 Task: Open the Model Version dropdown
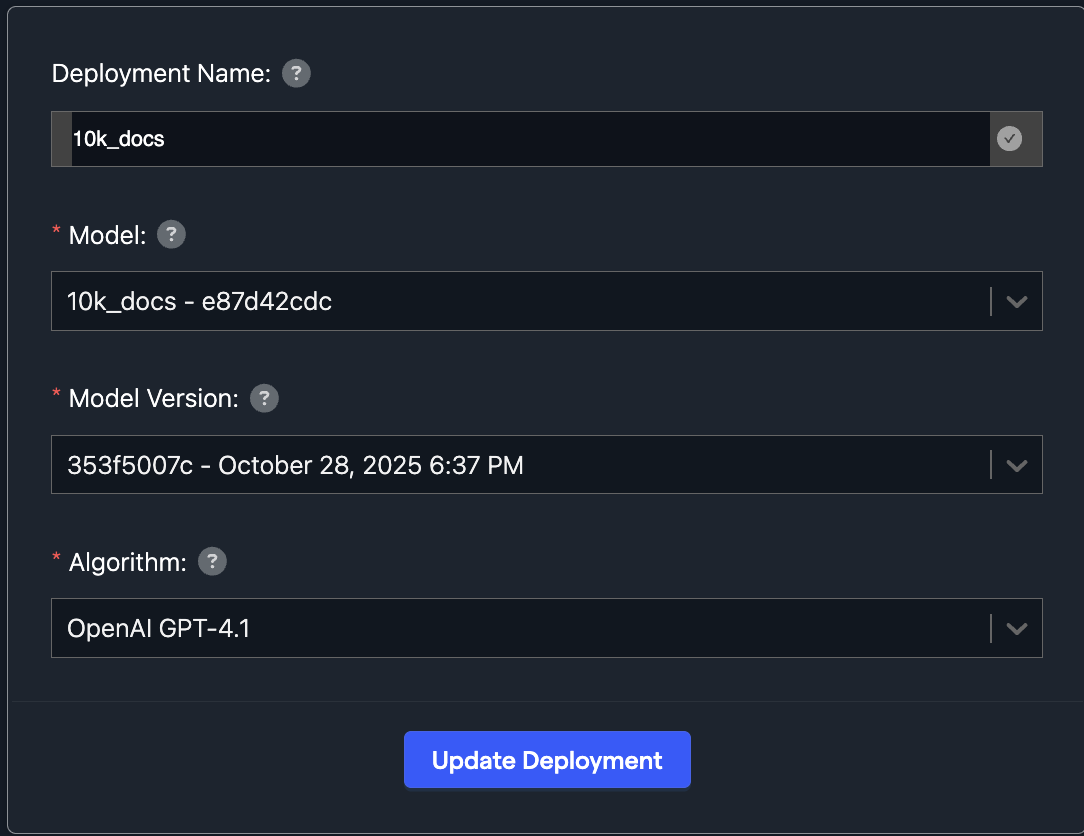click(x=1017, y=464)
